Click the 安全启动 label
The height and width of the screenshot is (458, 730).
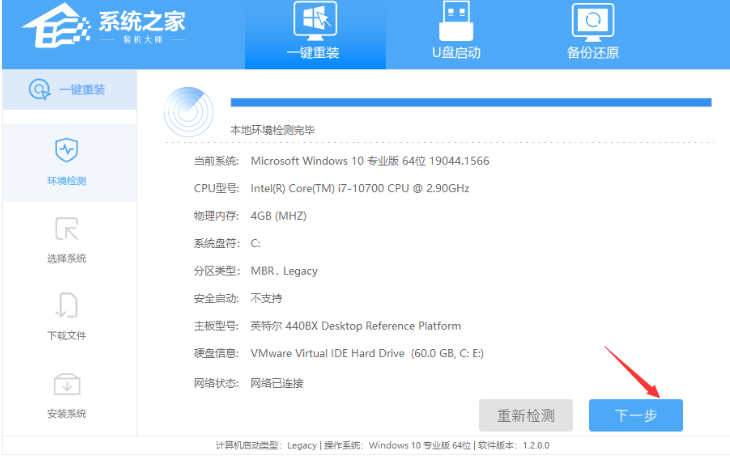pyautogui.click(x=216, y=298)
